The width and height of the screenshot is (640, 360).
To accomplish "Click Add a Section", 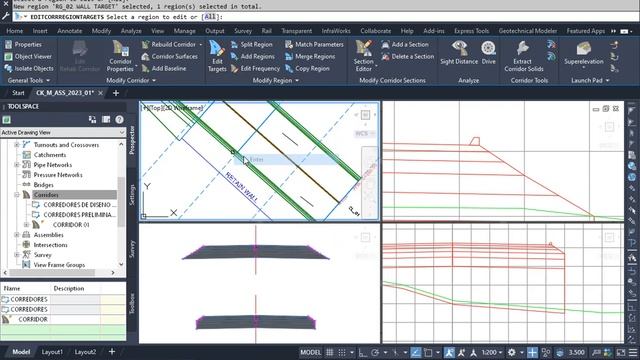I will pyautogui.click(x=405, y=44).
